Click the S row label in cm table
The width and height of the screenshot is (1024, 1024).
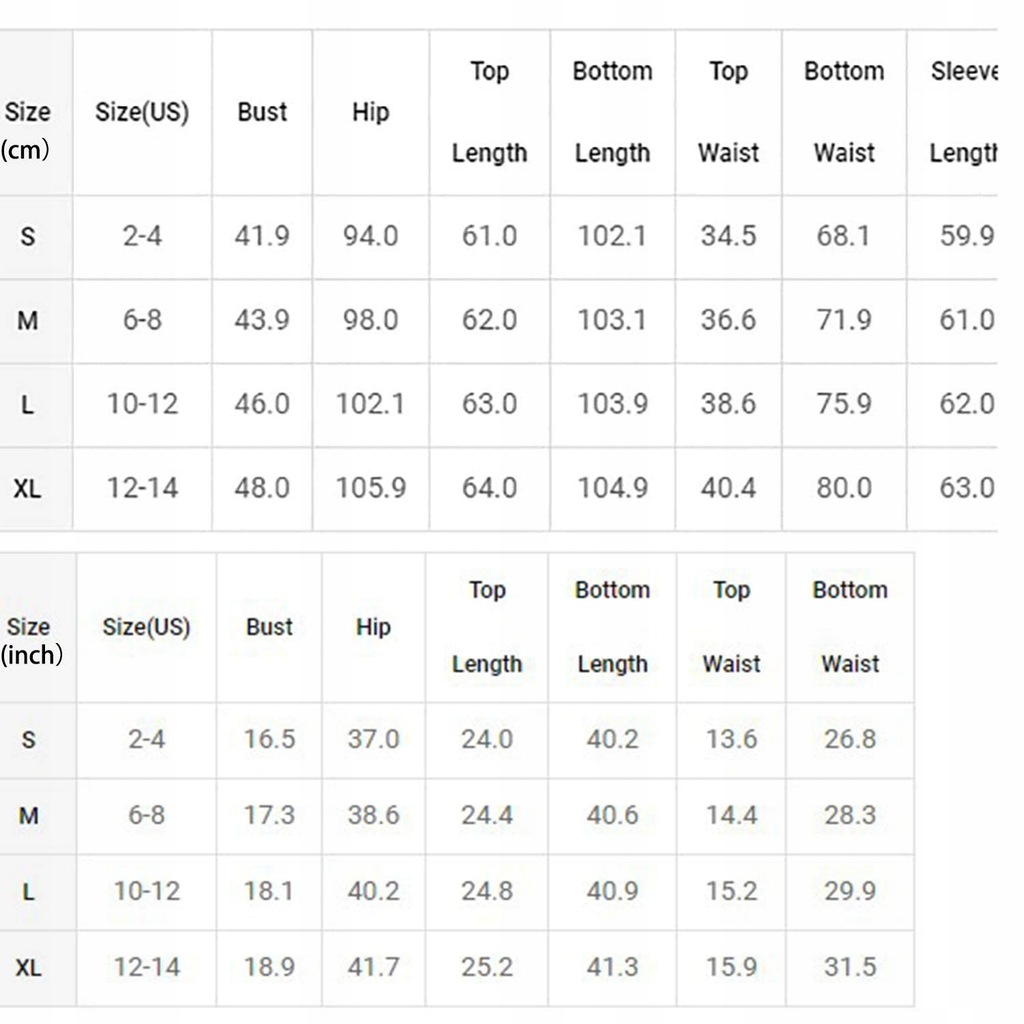[27, 236]
